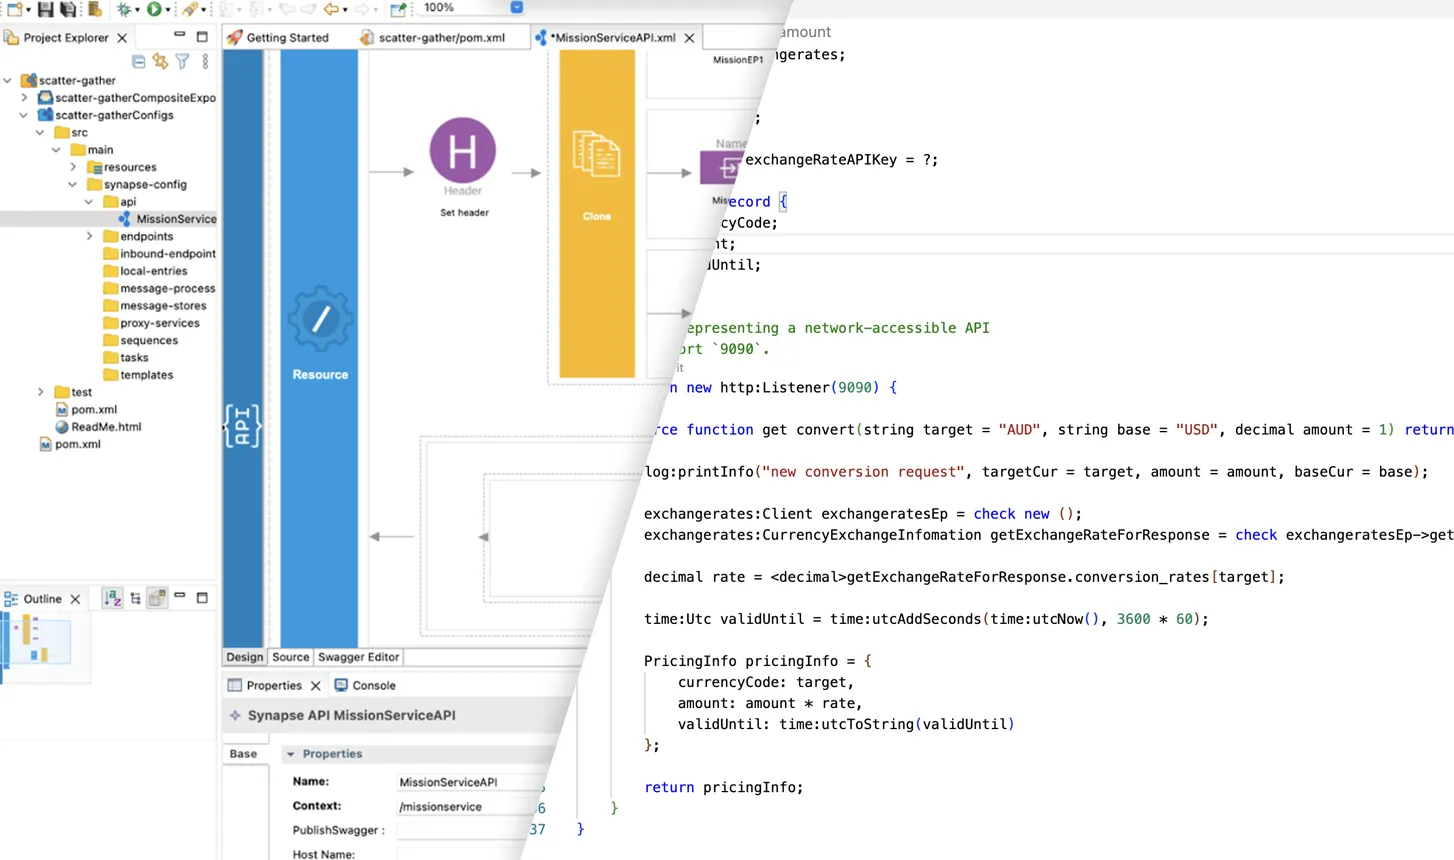Screen dimensions: 1454x860
Task: Collapse the src folder
Action: pyautogui.click(x=40, y=132)
